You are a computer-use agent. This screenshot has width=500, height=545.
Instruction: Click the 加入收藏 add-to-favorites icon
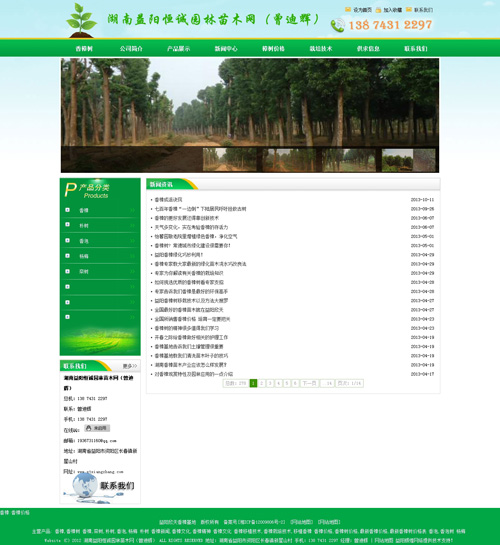(x=378, y=10)
